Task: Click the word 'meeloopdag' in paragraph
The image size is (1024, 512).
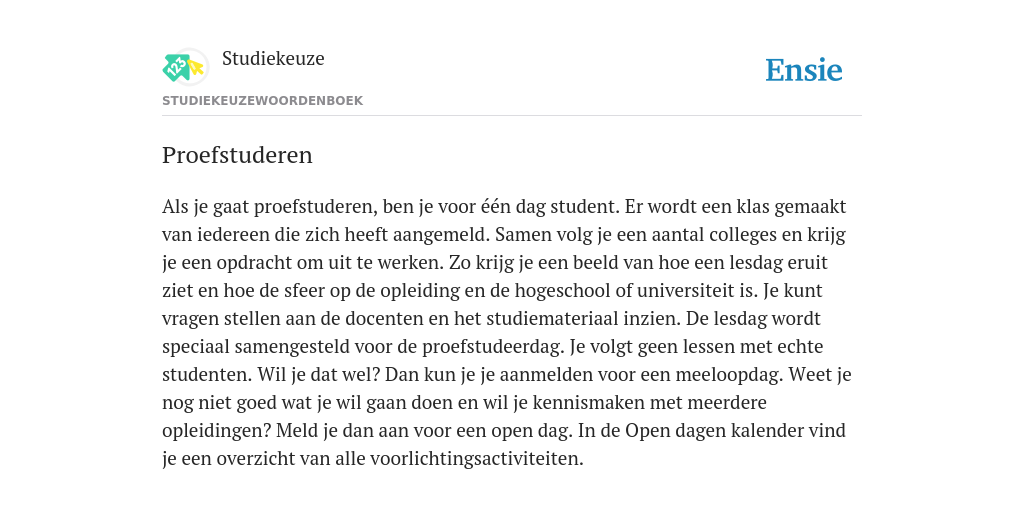Action: [x=729, y=375]
